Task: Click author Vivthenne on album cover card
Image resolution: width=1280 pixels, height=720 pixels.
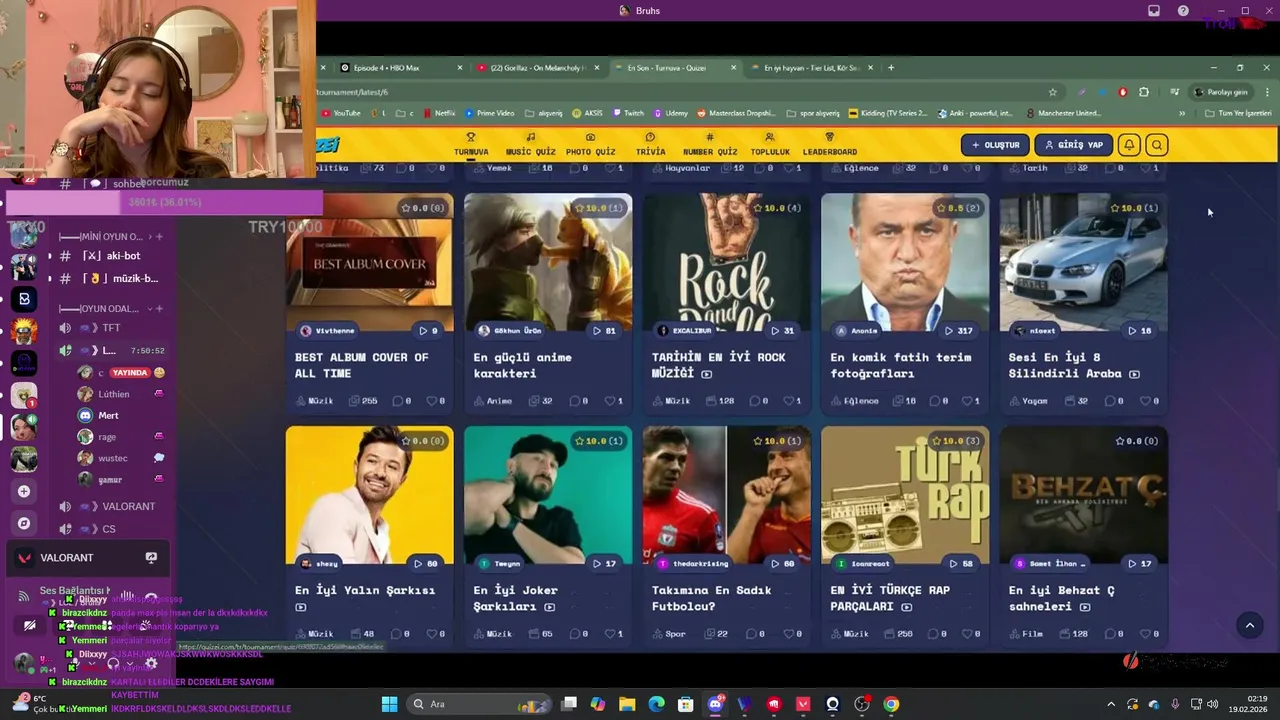Action: (x=327, y=331)
